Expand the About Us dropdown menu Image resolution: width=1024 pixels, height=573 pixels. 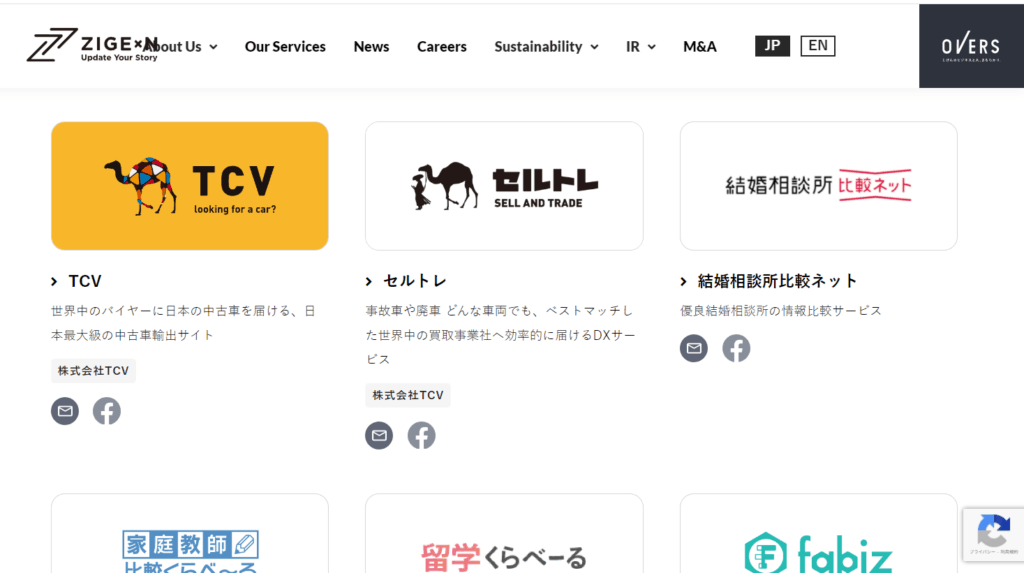click(180, 47)
